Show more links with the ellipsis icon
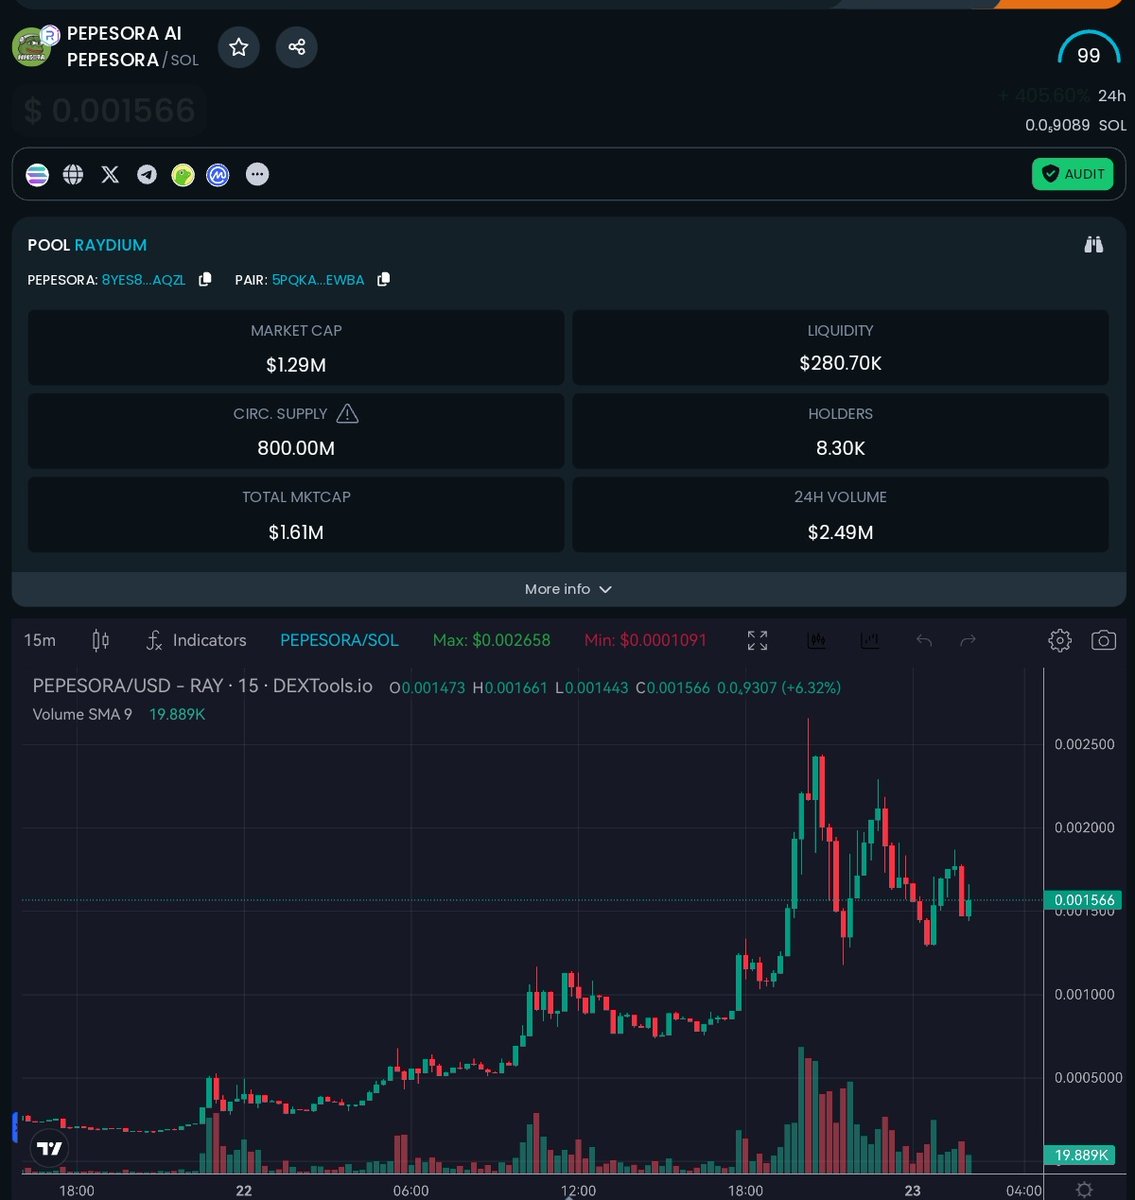 click(257, 174)
